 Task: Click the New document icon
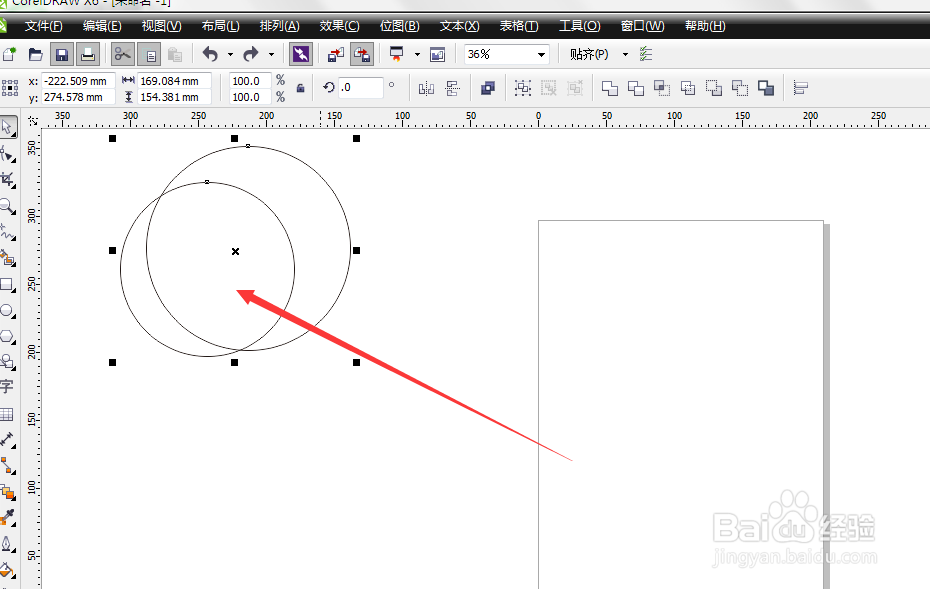[x=9, y=55]
